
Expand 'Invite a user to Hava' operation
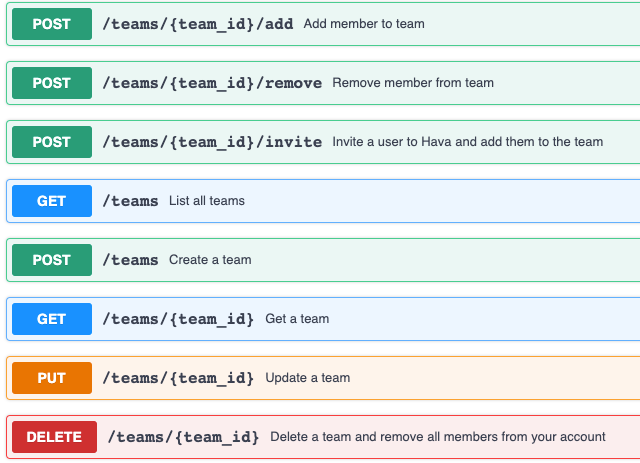(x=467, y=142)
